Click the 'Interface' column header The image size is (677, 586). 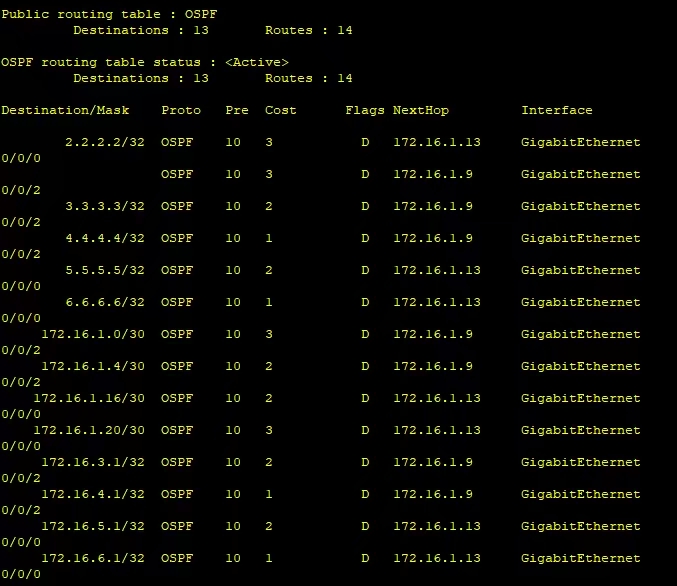pyautogui.click(x=557, y=111)
